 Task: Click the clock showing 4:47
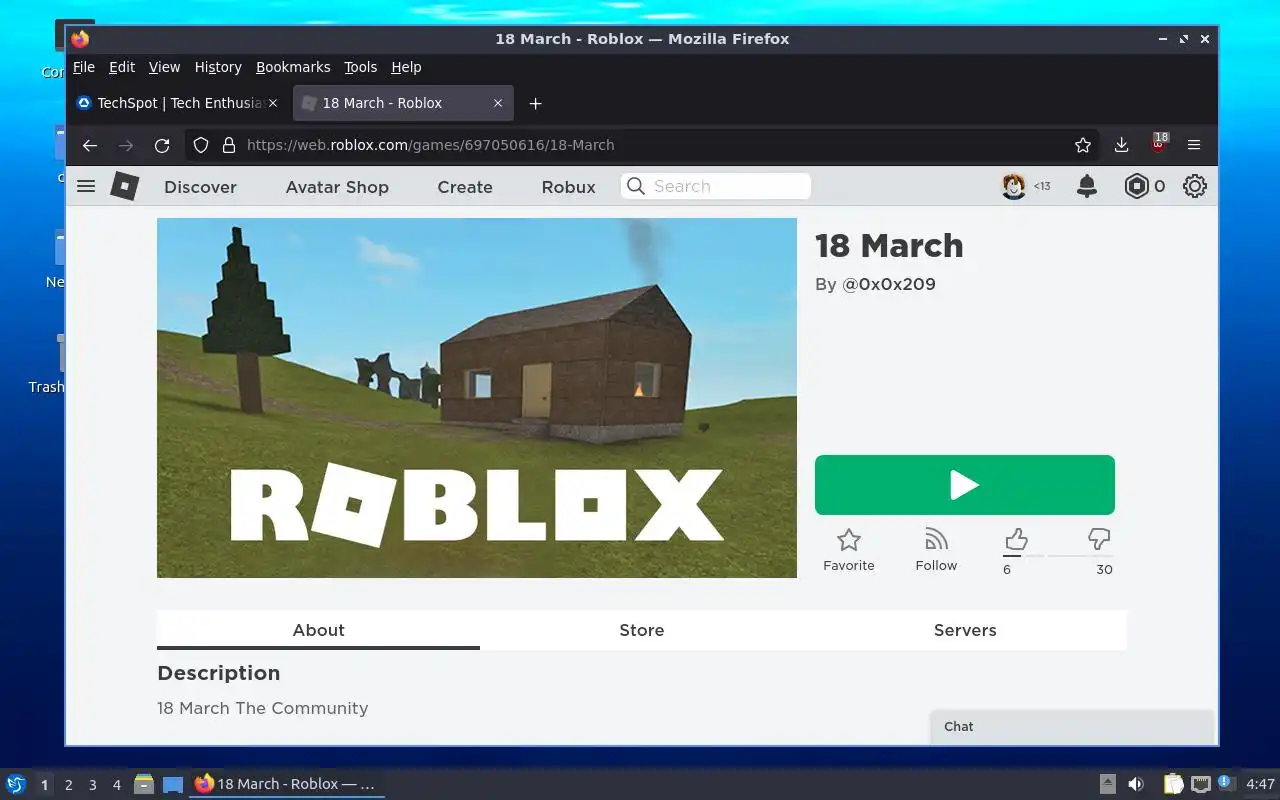(x=1260, y=784)
